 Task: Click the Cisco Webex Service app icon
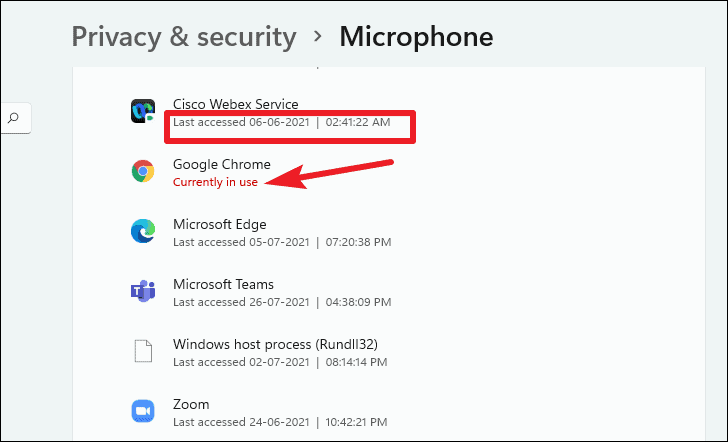143,111
